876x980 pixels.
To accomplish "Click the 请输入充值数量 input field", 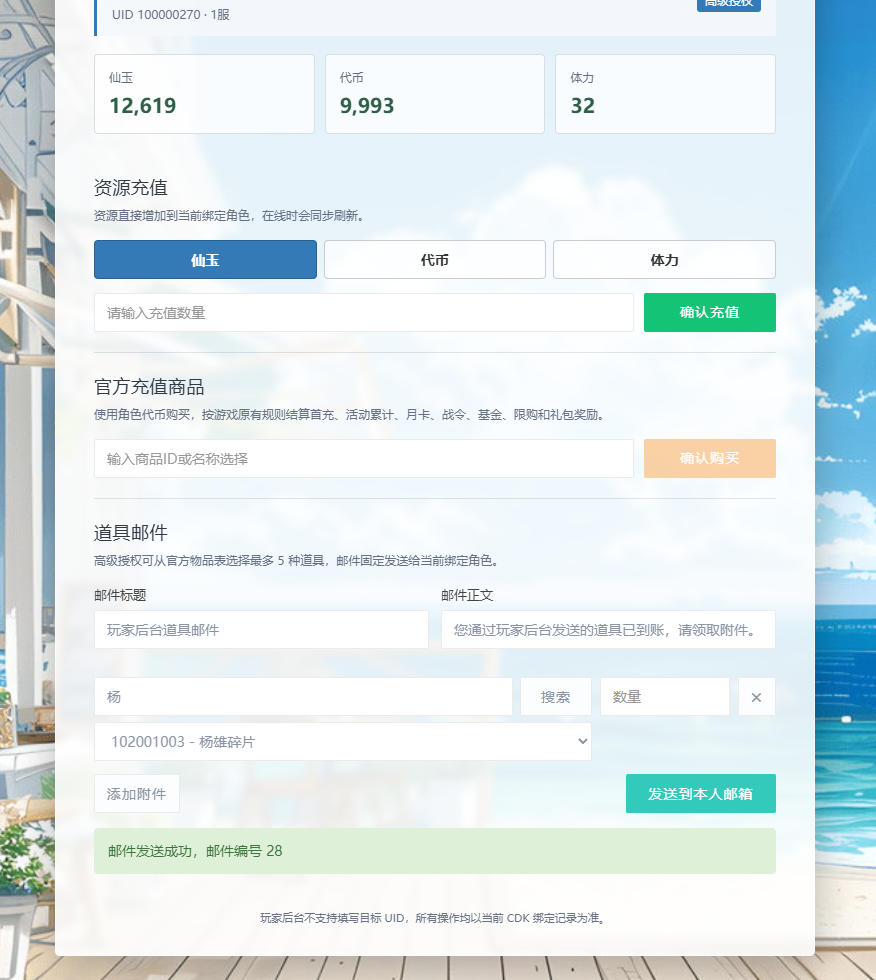I will click(364, 312).
